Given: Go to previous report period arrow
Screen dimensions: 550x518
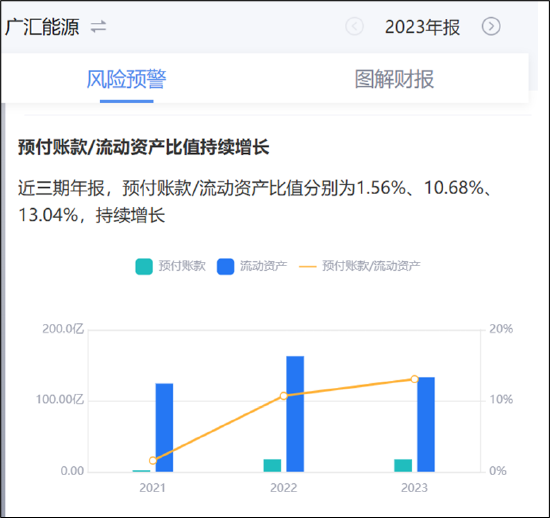Looking at the screenshot, I should pos(354,26).
